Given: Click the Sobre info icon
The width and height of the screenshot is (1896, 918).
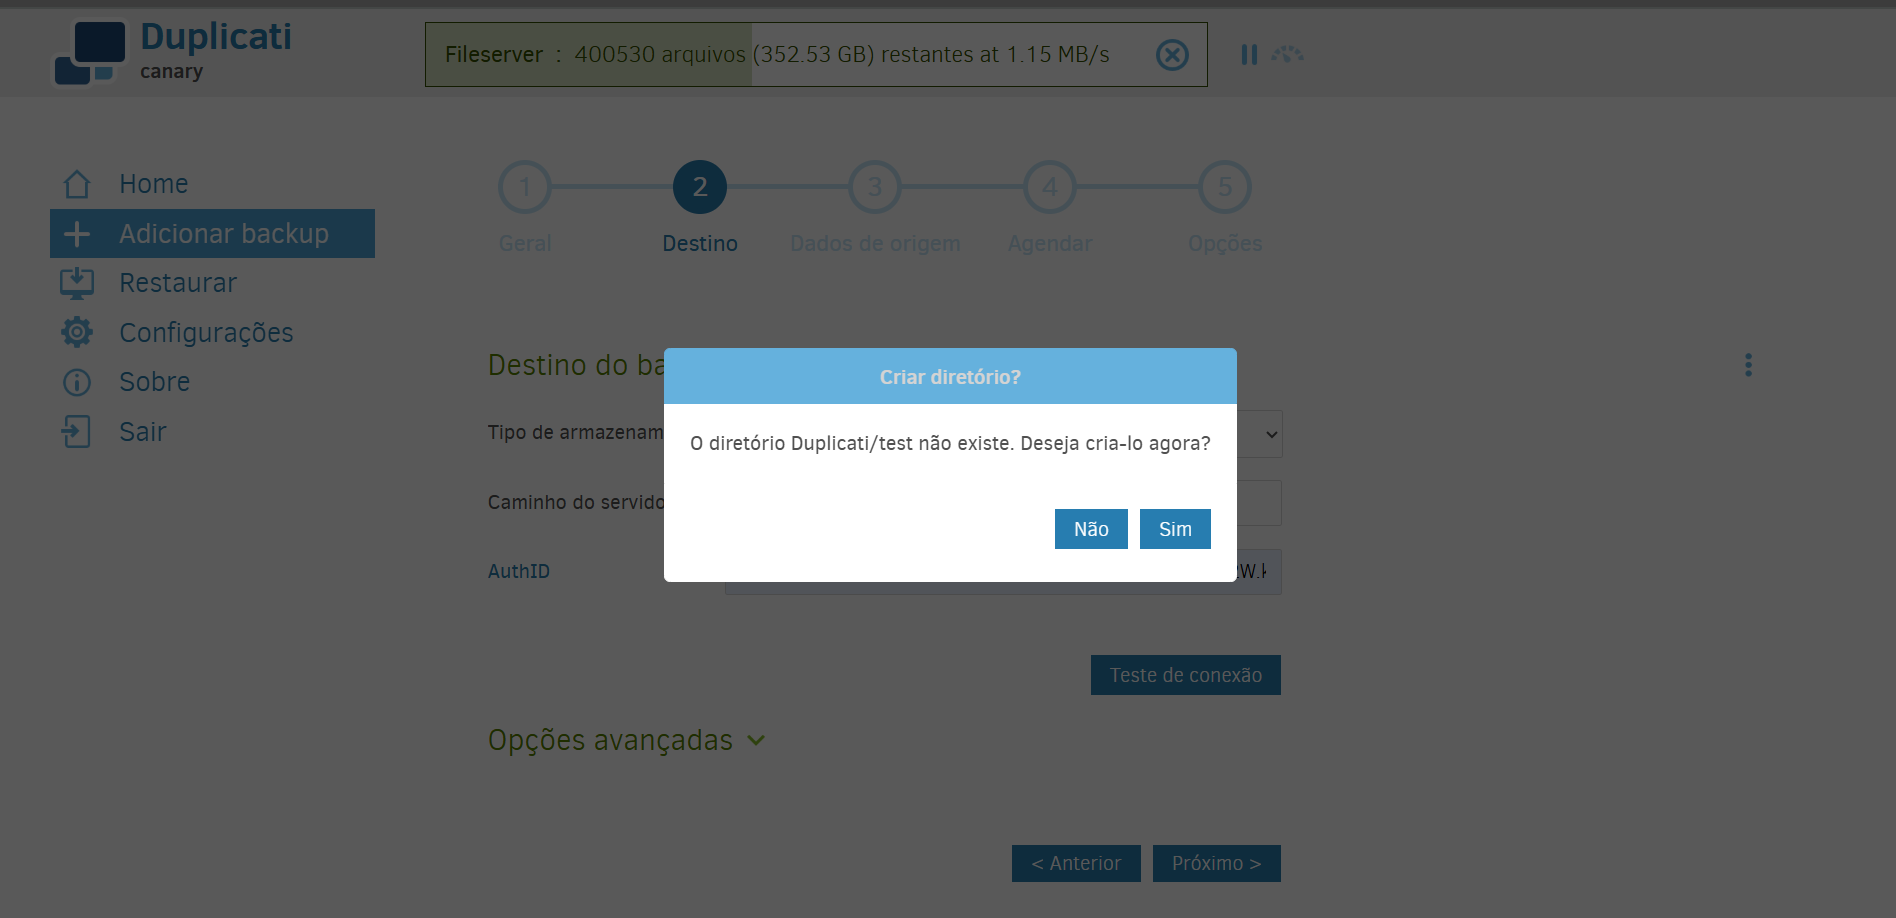Looking at the screenshot, I should (77, 382).
